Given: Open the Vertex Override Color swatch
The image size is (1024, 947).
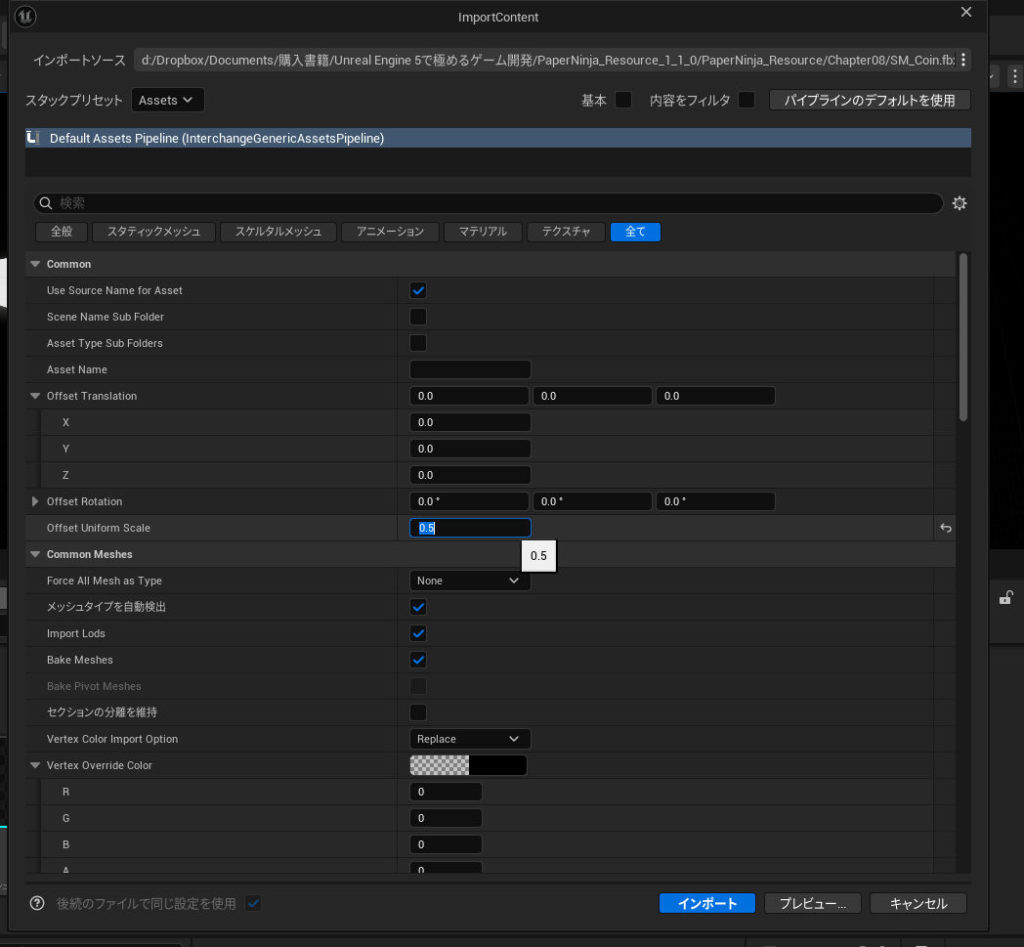Looking at the screenshot, I should coord(468,765).
